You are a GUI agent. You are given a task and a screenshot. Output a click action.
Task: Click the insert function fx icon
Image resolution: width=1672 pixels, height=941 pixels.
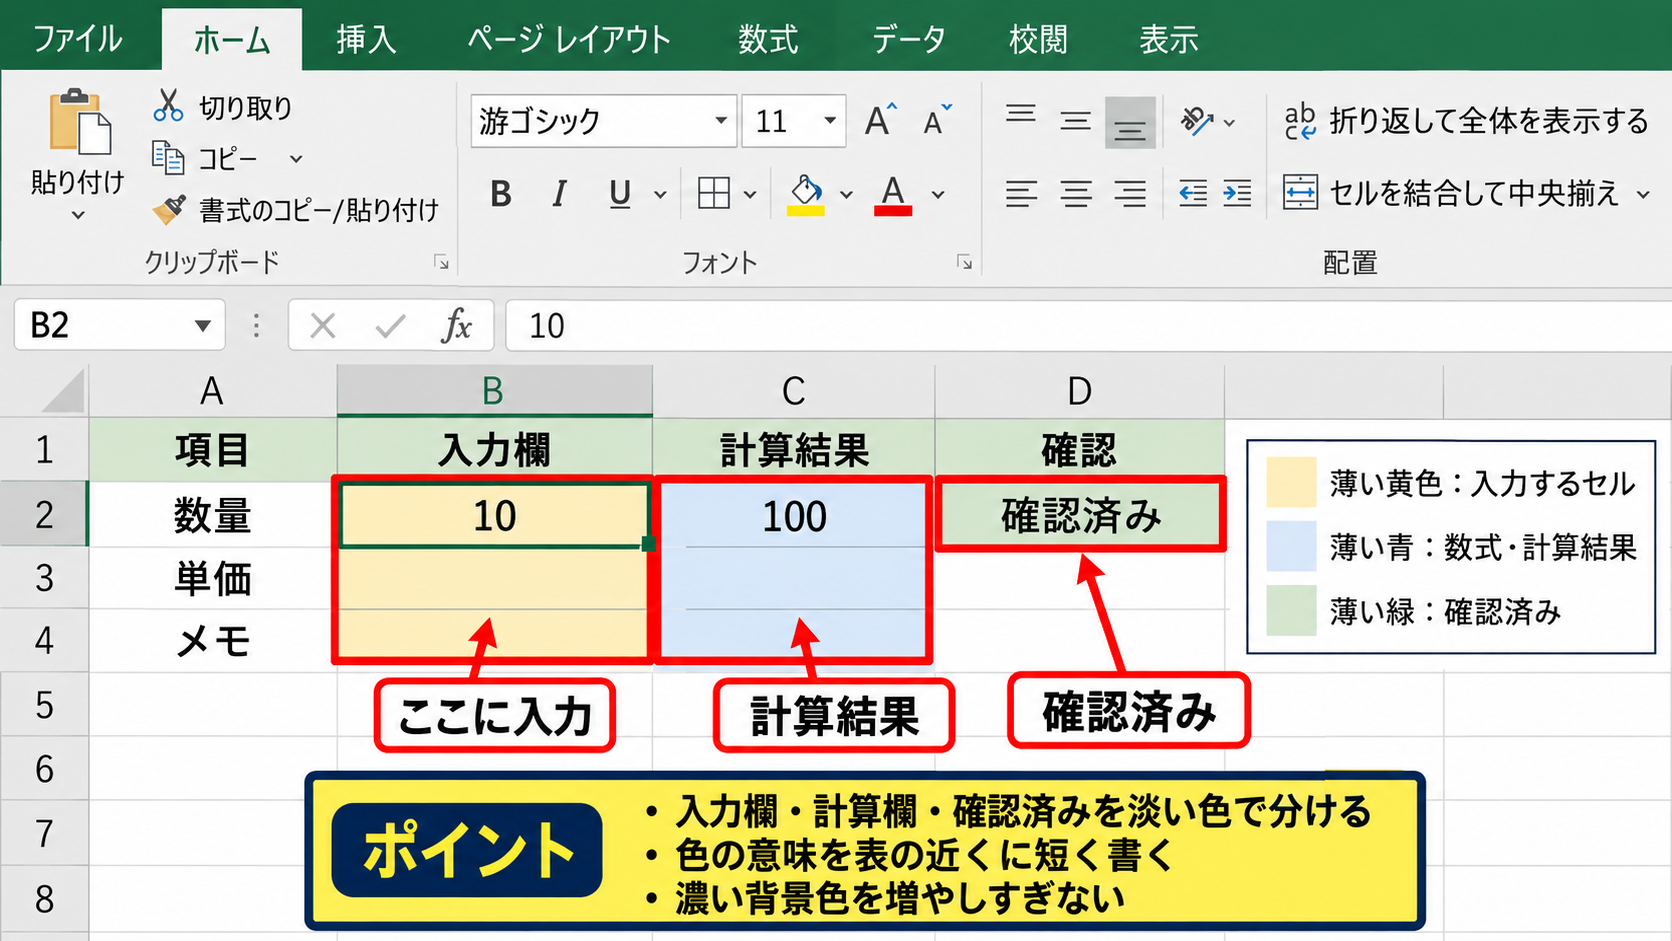[456, 325]
